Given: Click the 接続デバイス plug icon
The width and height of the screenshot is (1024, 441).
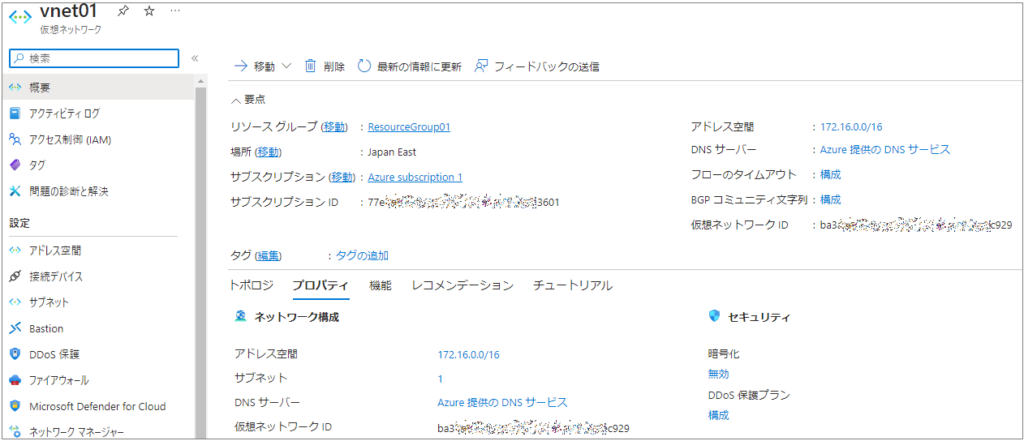Looking at the screenshot, I should point(16,276).
